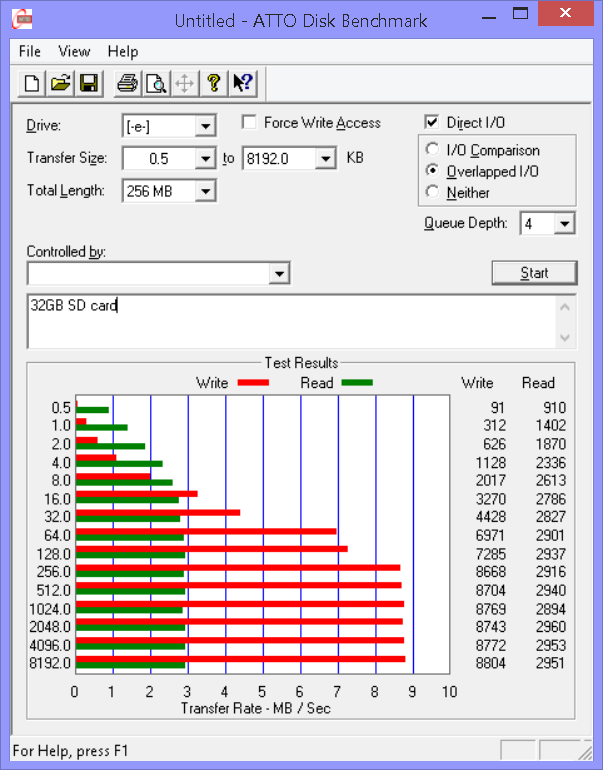Click the description box scroll up arrow

[x=565, y=308]
